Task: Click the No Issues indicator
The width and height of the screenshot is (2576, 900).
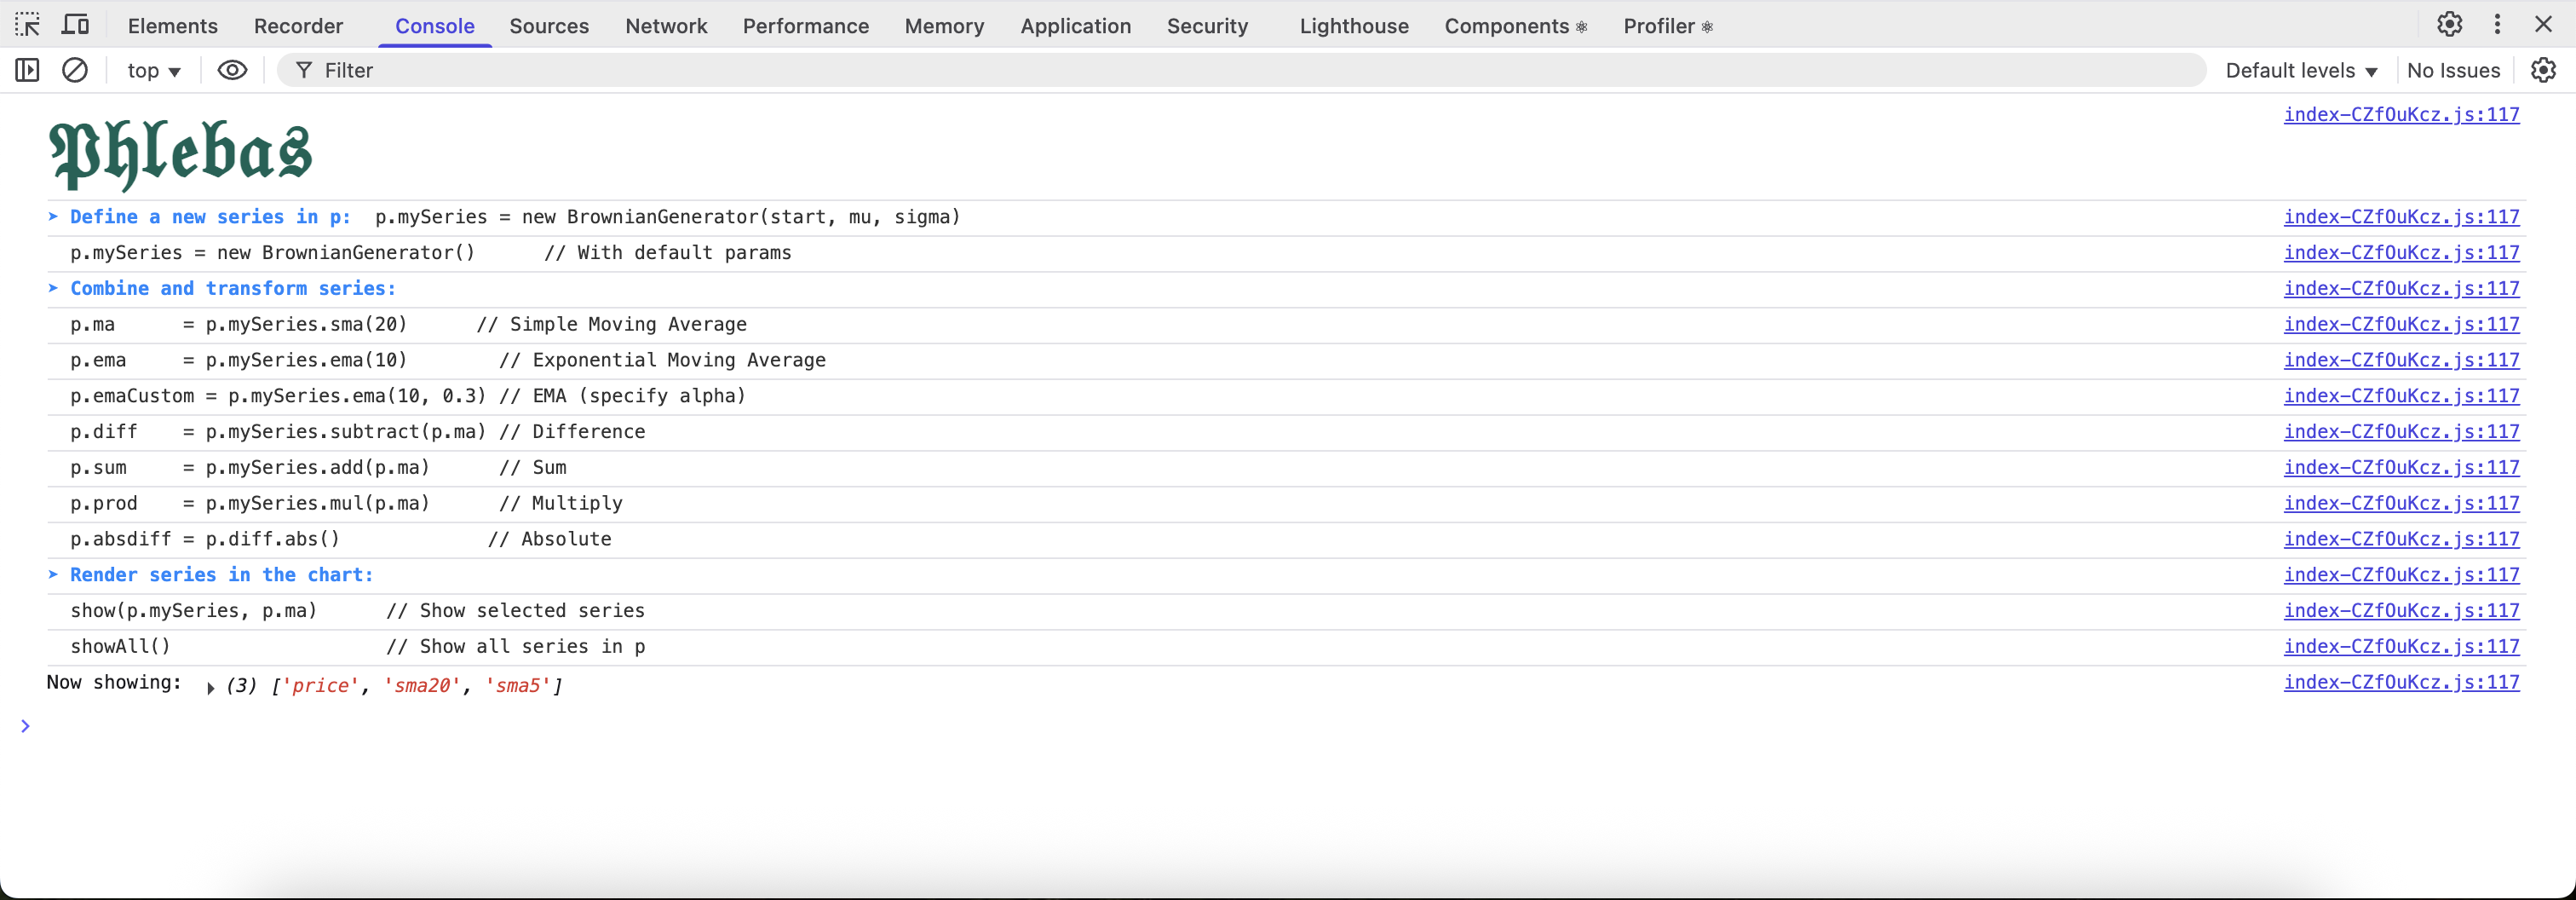Action: tap(2454, 70)
